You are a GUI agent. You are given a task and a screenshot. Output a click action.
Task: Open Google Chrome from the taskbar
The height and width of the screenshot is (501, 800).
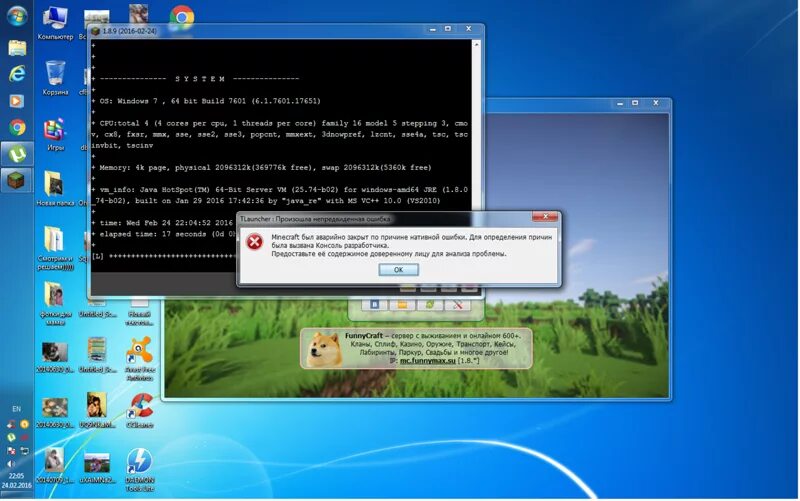[17, 128]
